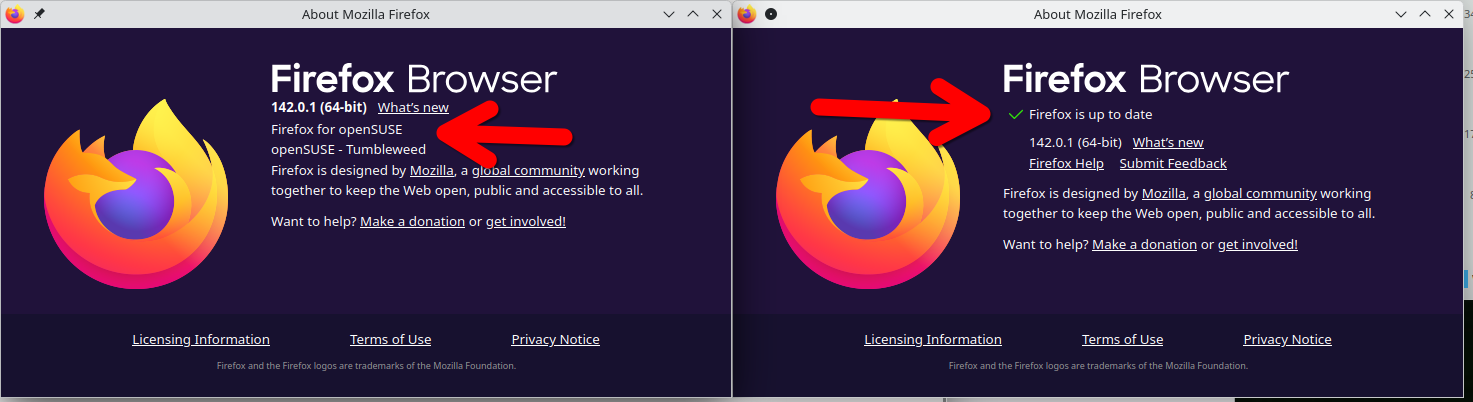
Task: Close the right About Mozilla Firefox window
Action: tap(1449, 14)
